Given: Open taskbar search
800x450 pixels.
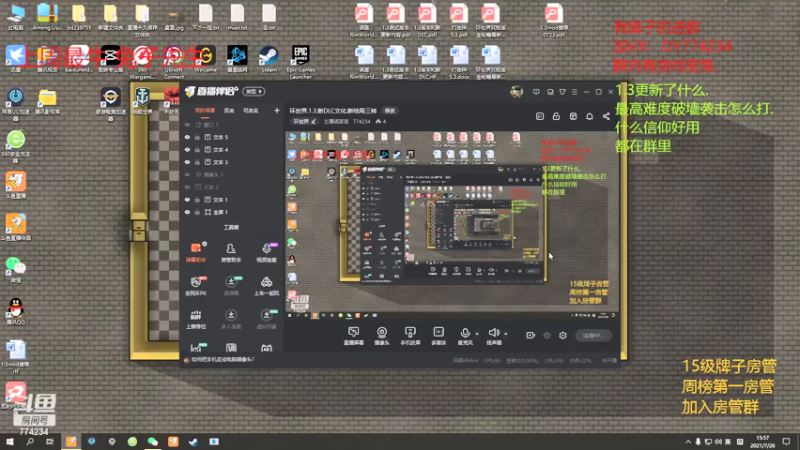Looking at the screenshot, I should [30, 441].
